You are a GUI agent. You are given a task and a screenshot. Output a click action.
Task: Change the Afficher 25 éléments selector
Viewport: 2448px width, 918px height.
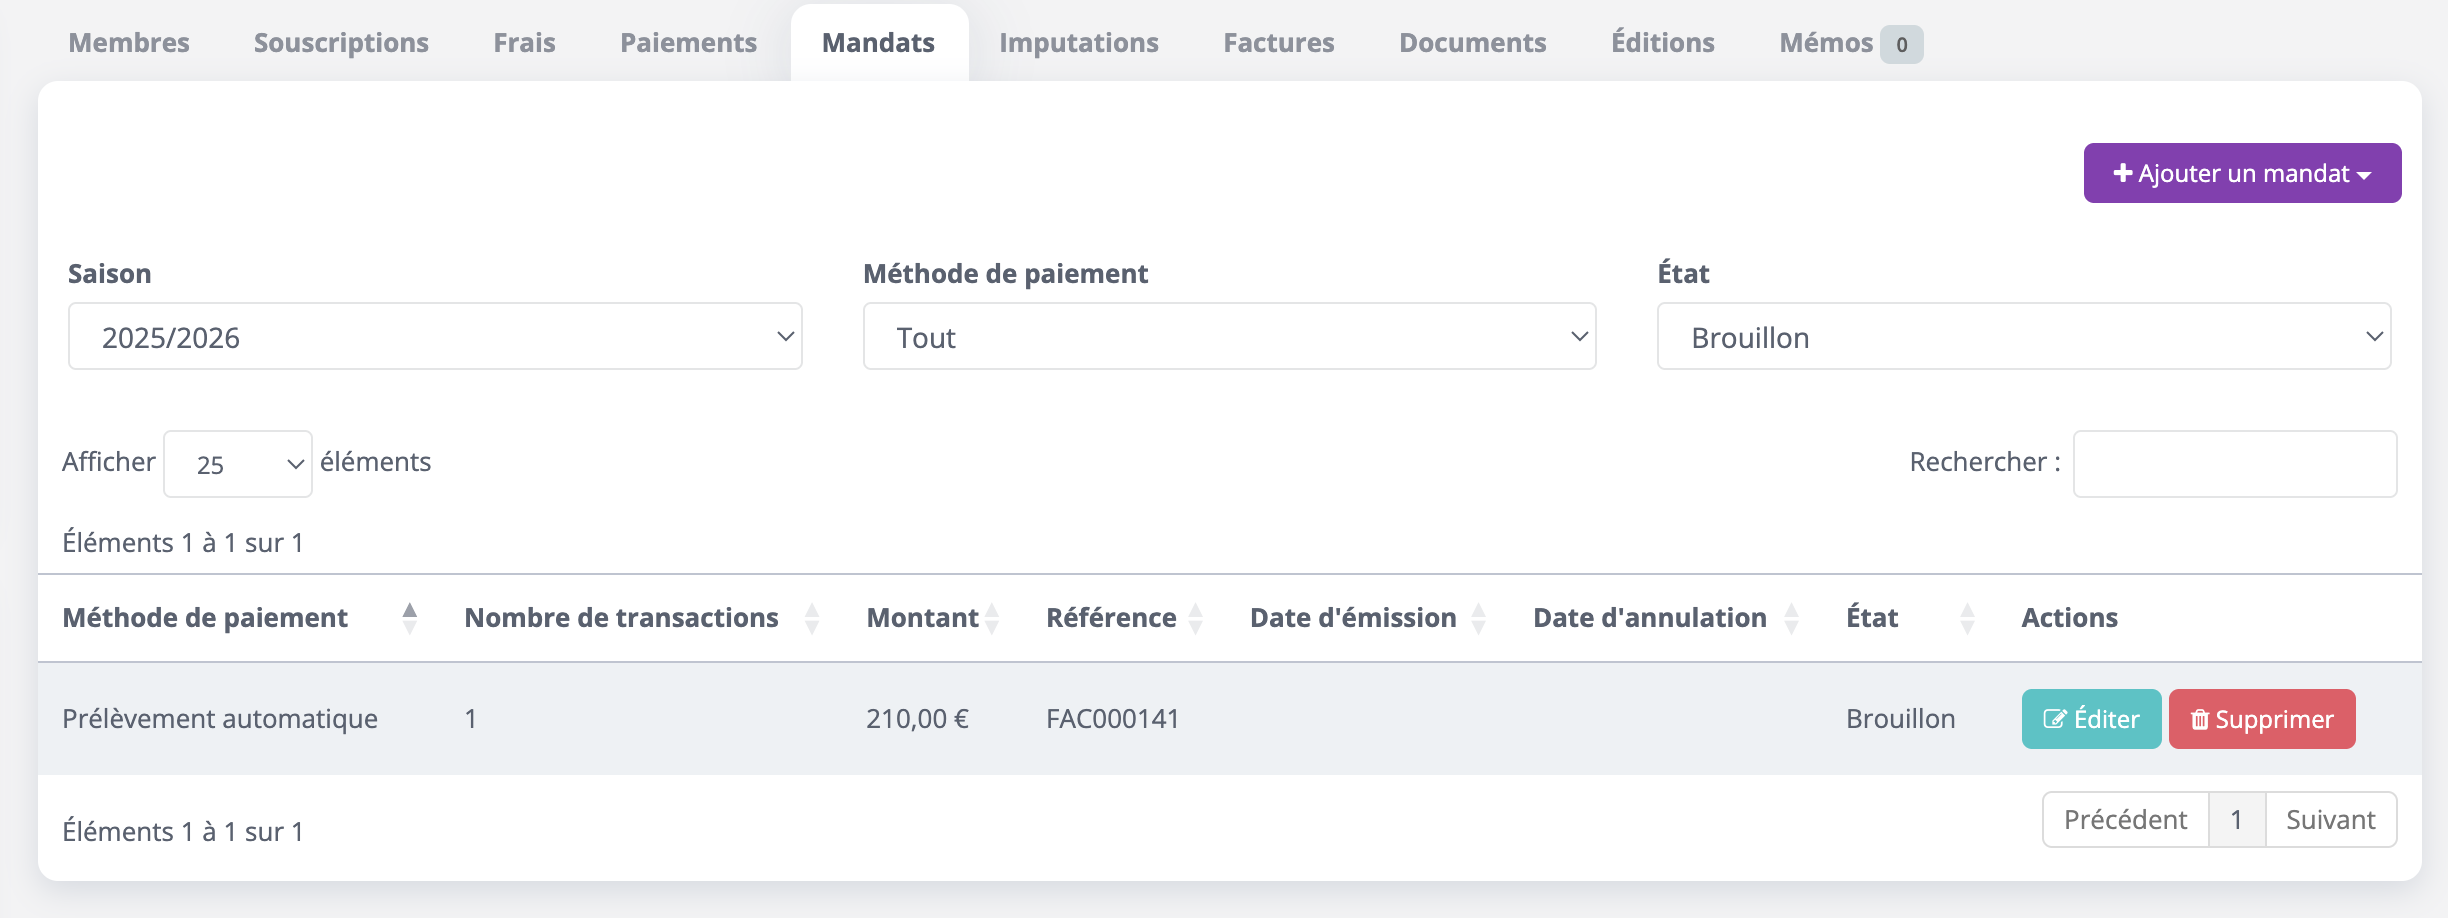[238, 464]
